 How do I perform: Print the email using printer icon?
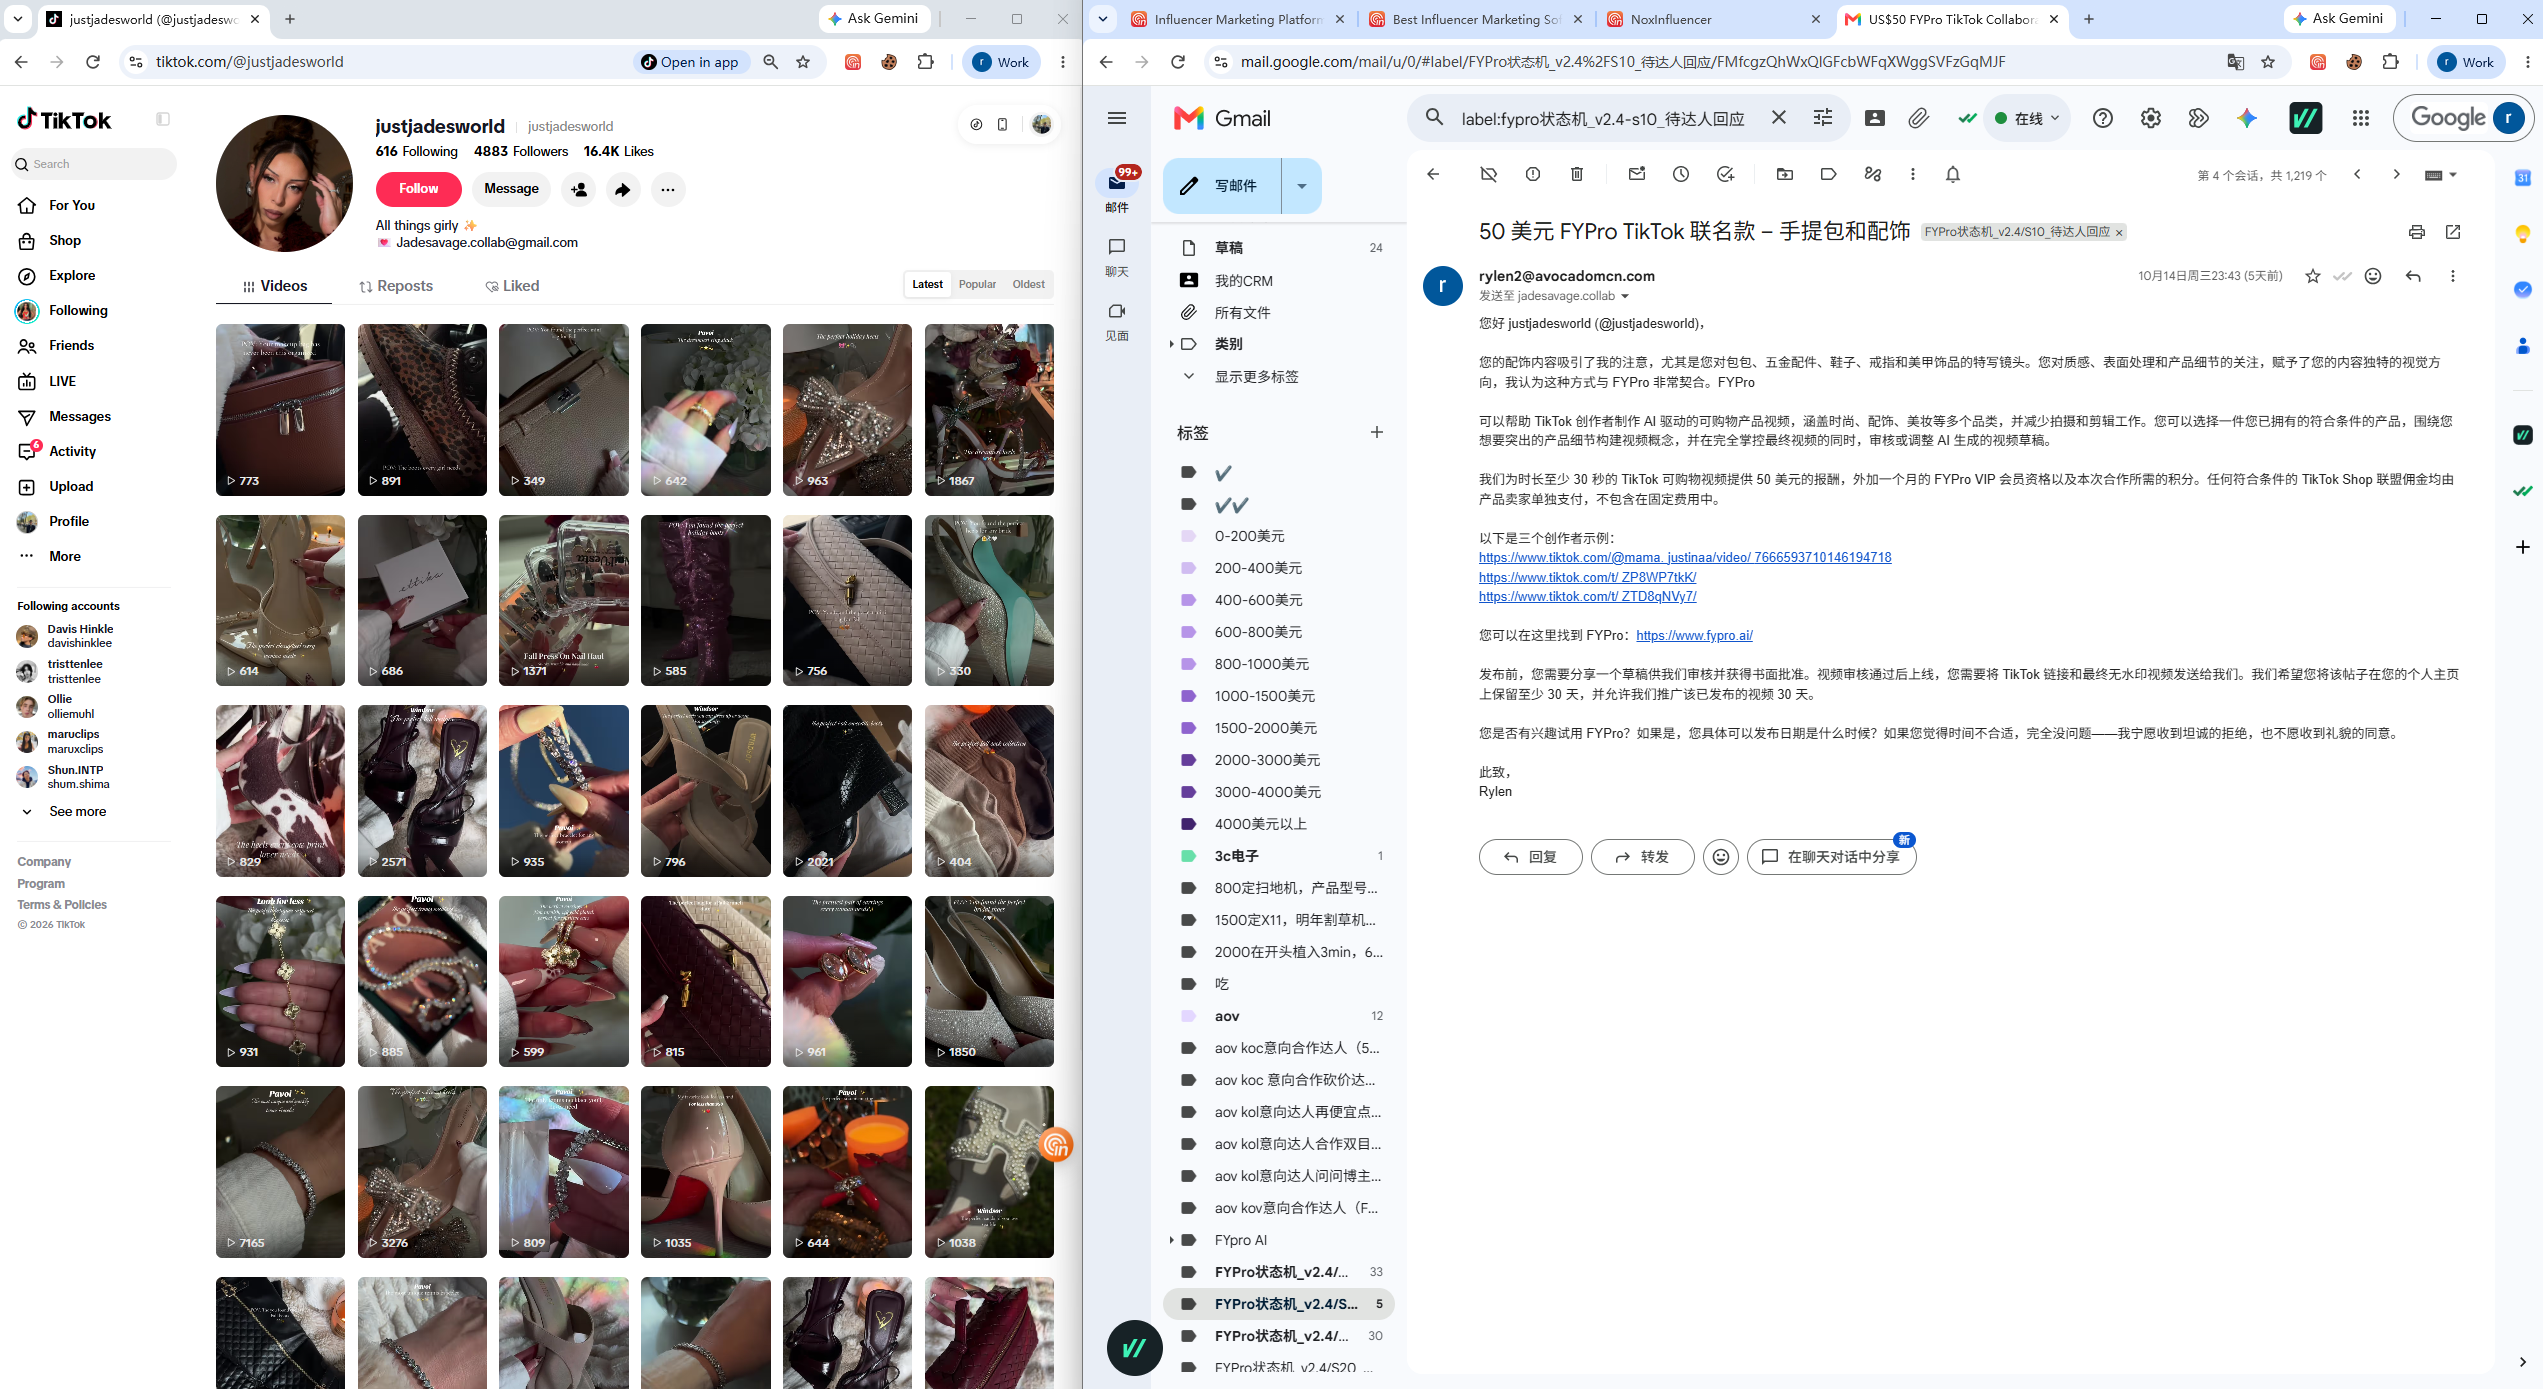[x=2416, y=232]
